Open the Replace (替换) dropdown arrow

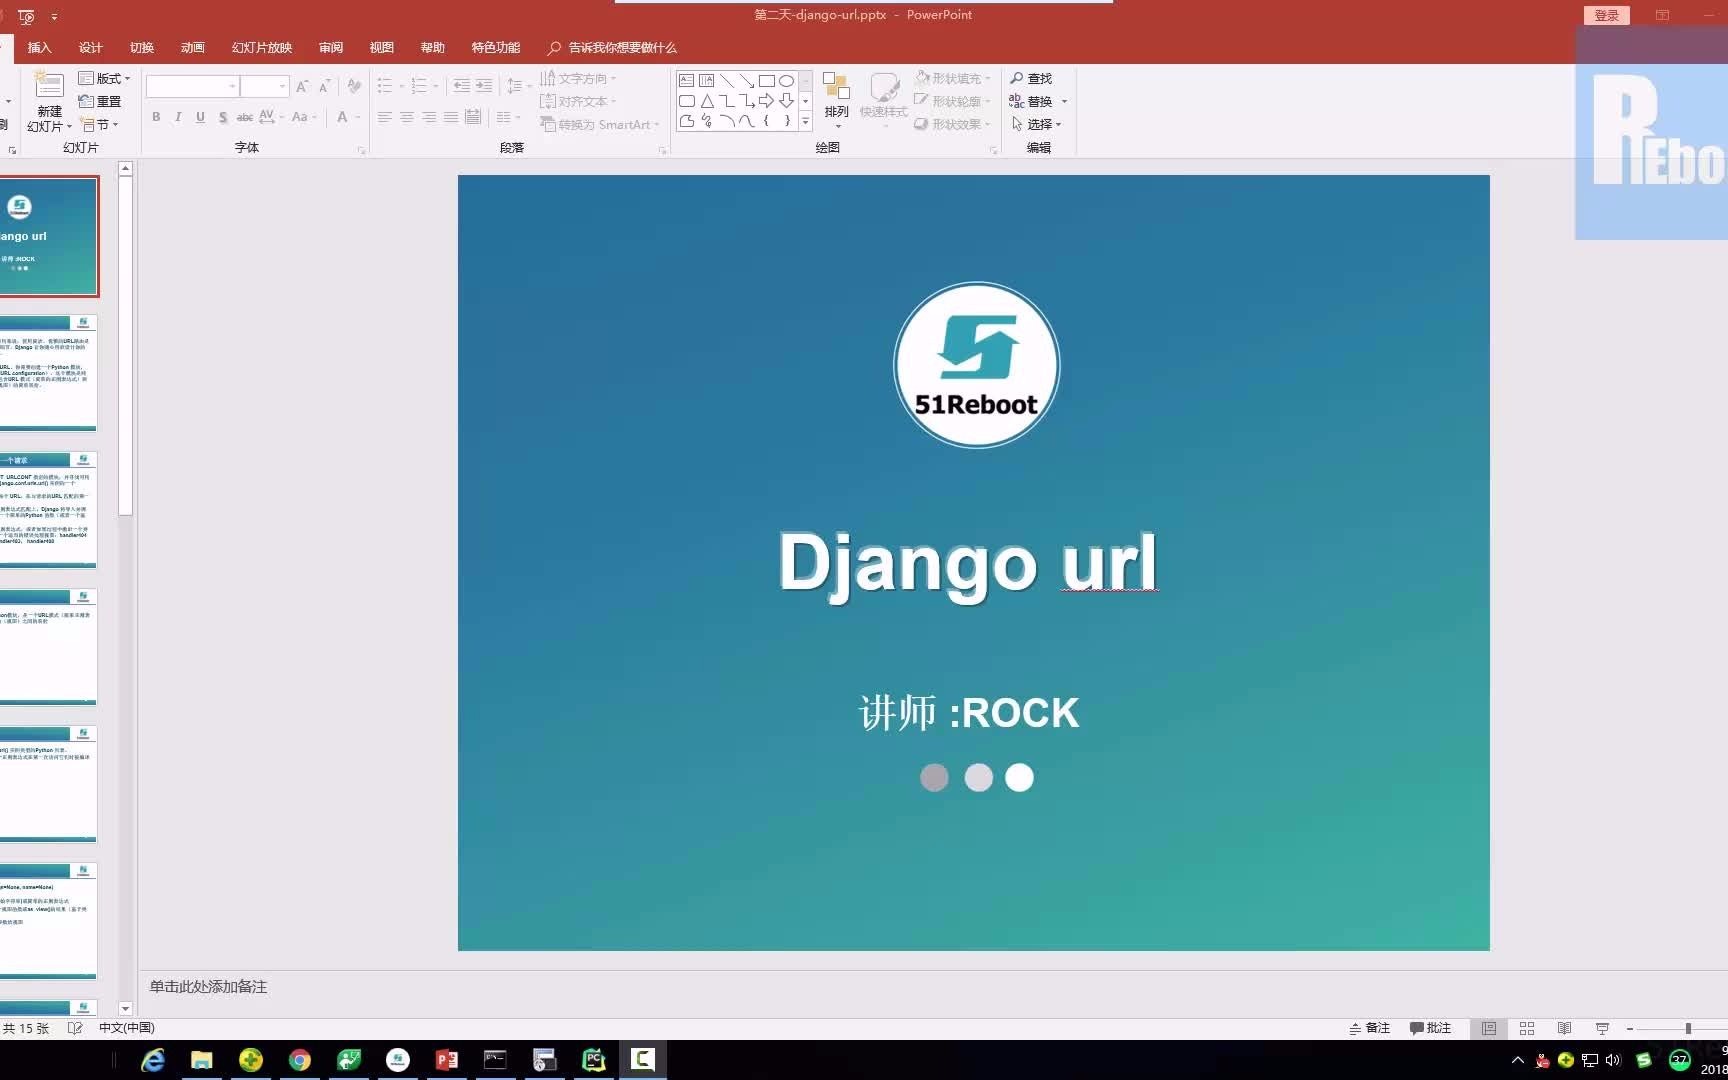click(x=1064, y=101)
